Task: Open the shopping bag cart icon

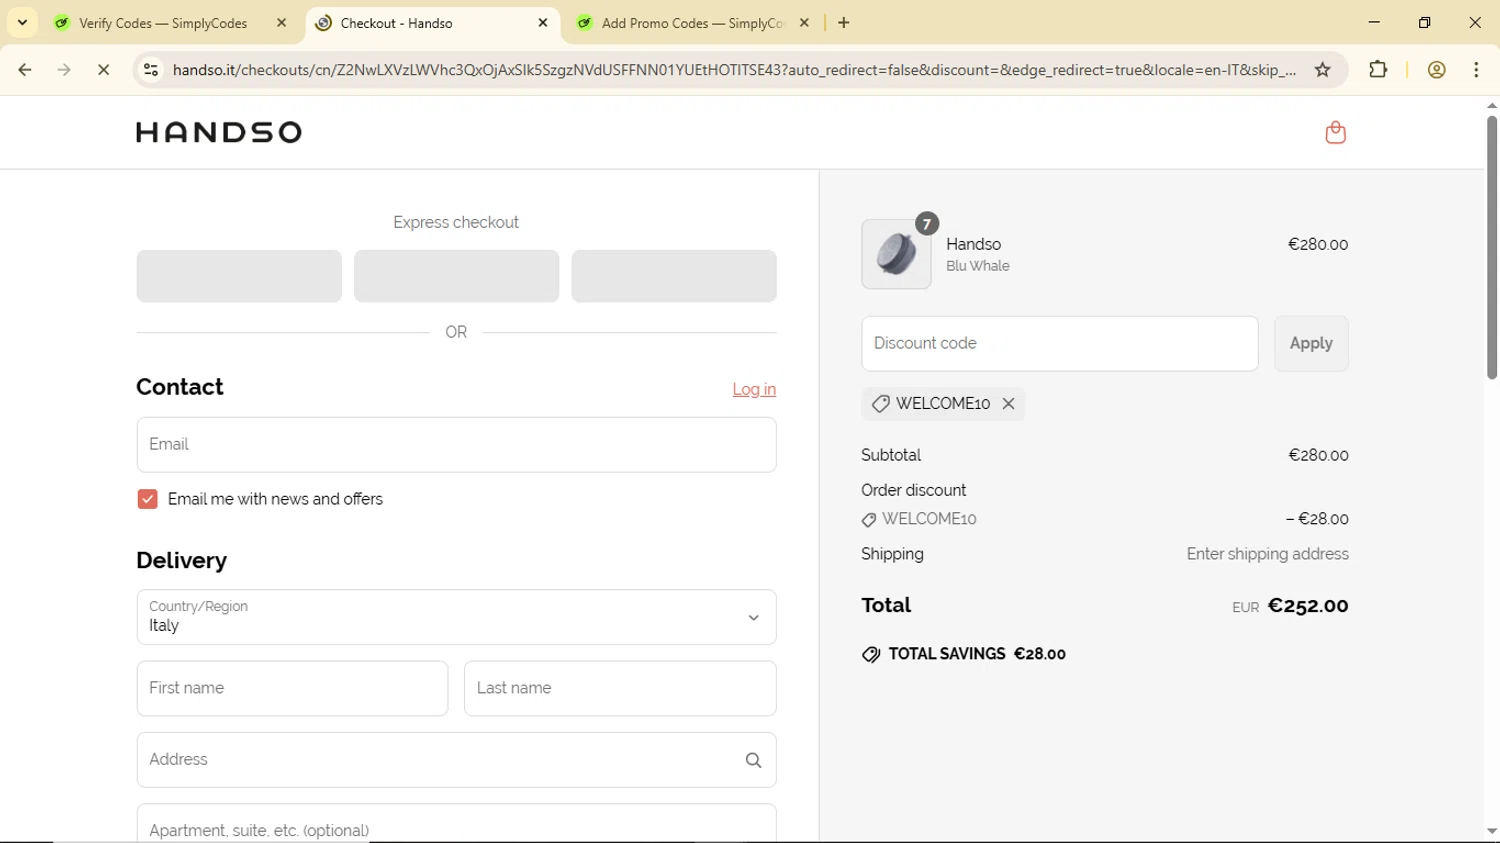Action: click(x=1335, y=132)
